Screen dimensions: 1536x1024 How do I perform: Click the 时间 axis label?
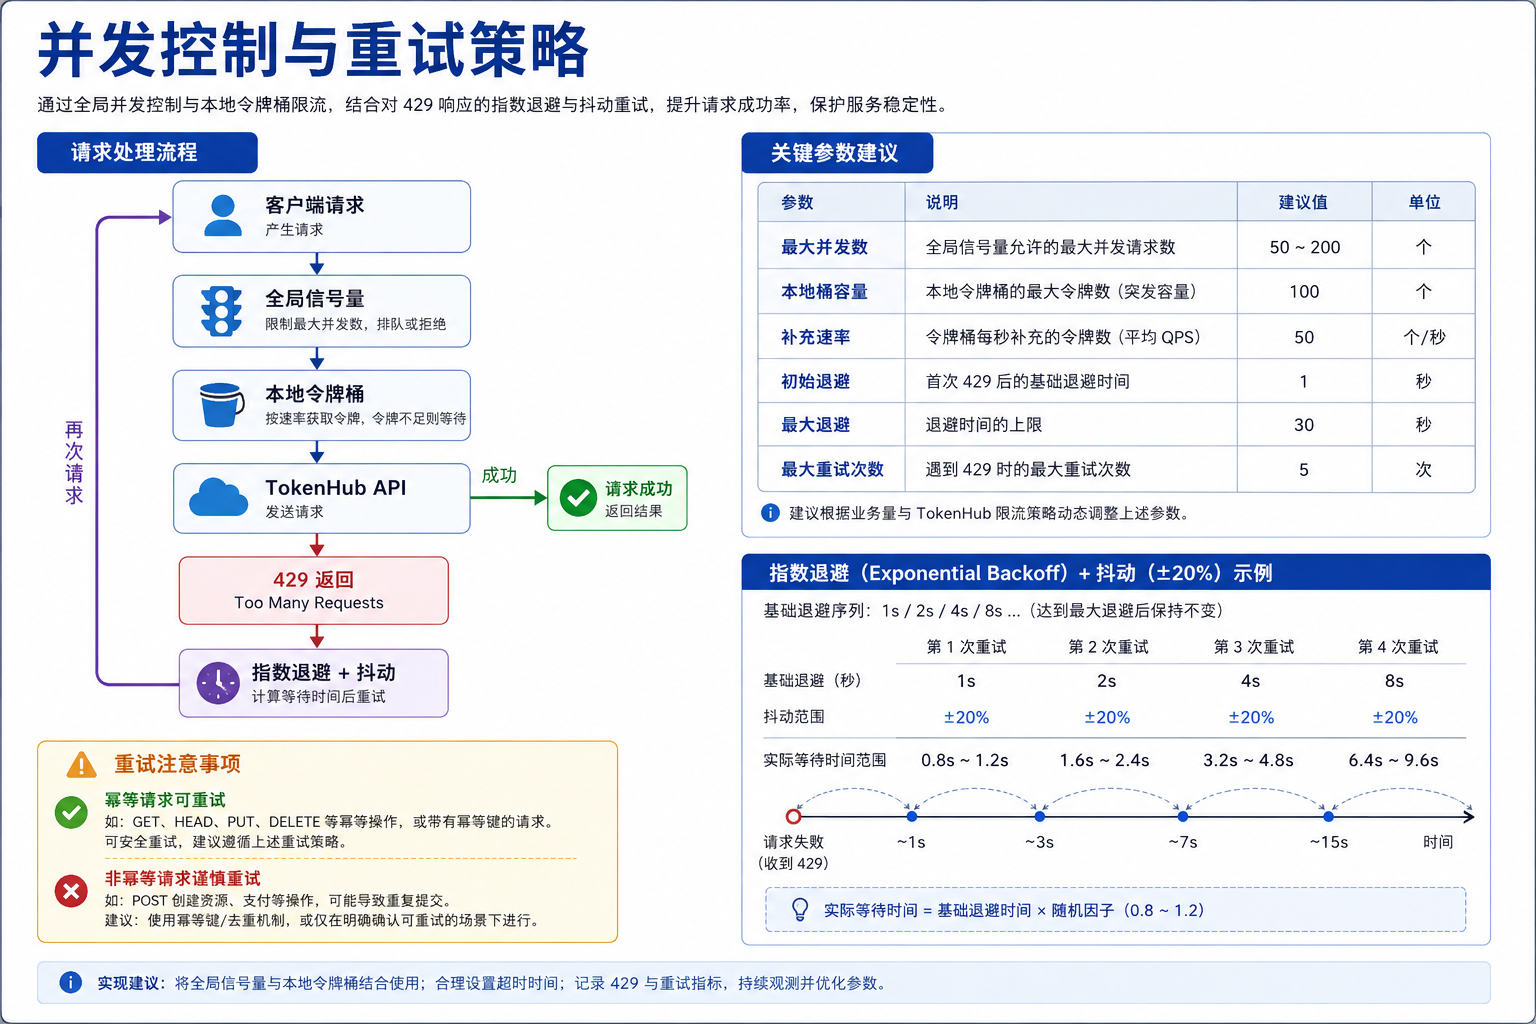tap(1438, 842)
